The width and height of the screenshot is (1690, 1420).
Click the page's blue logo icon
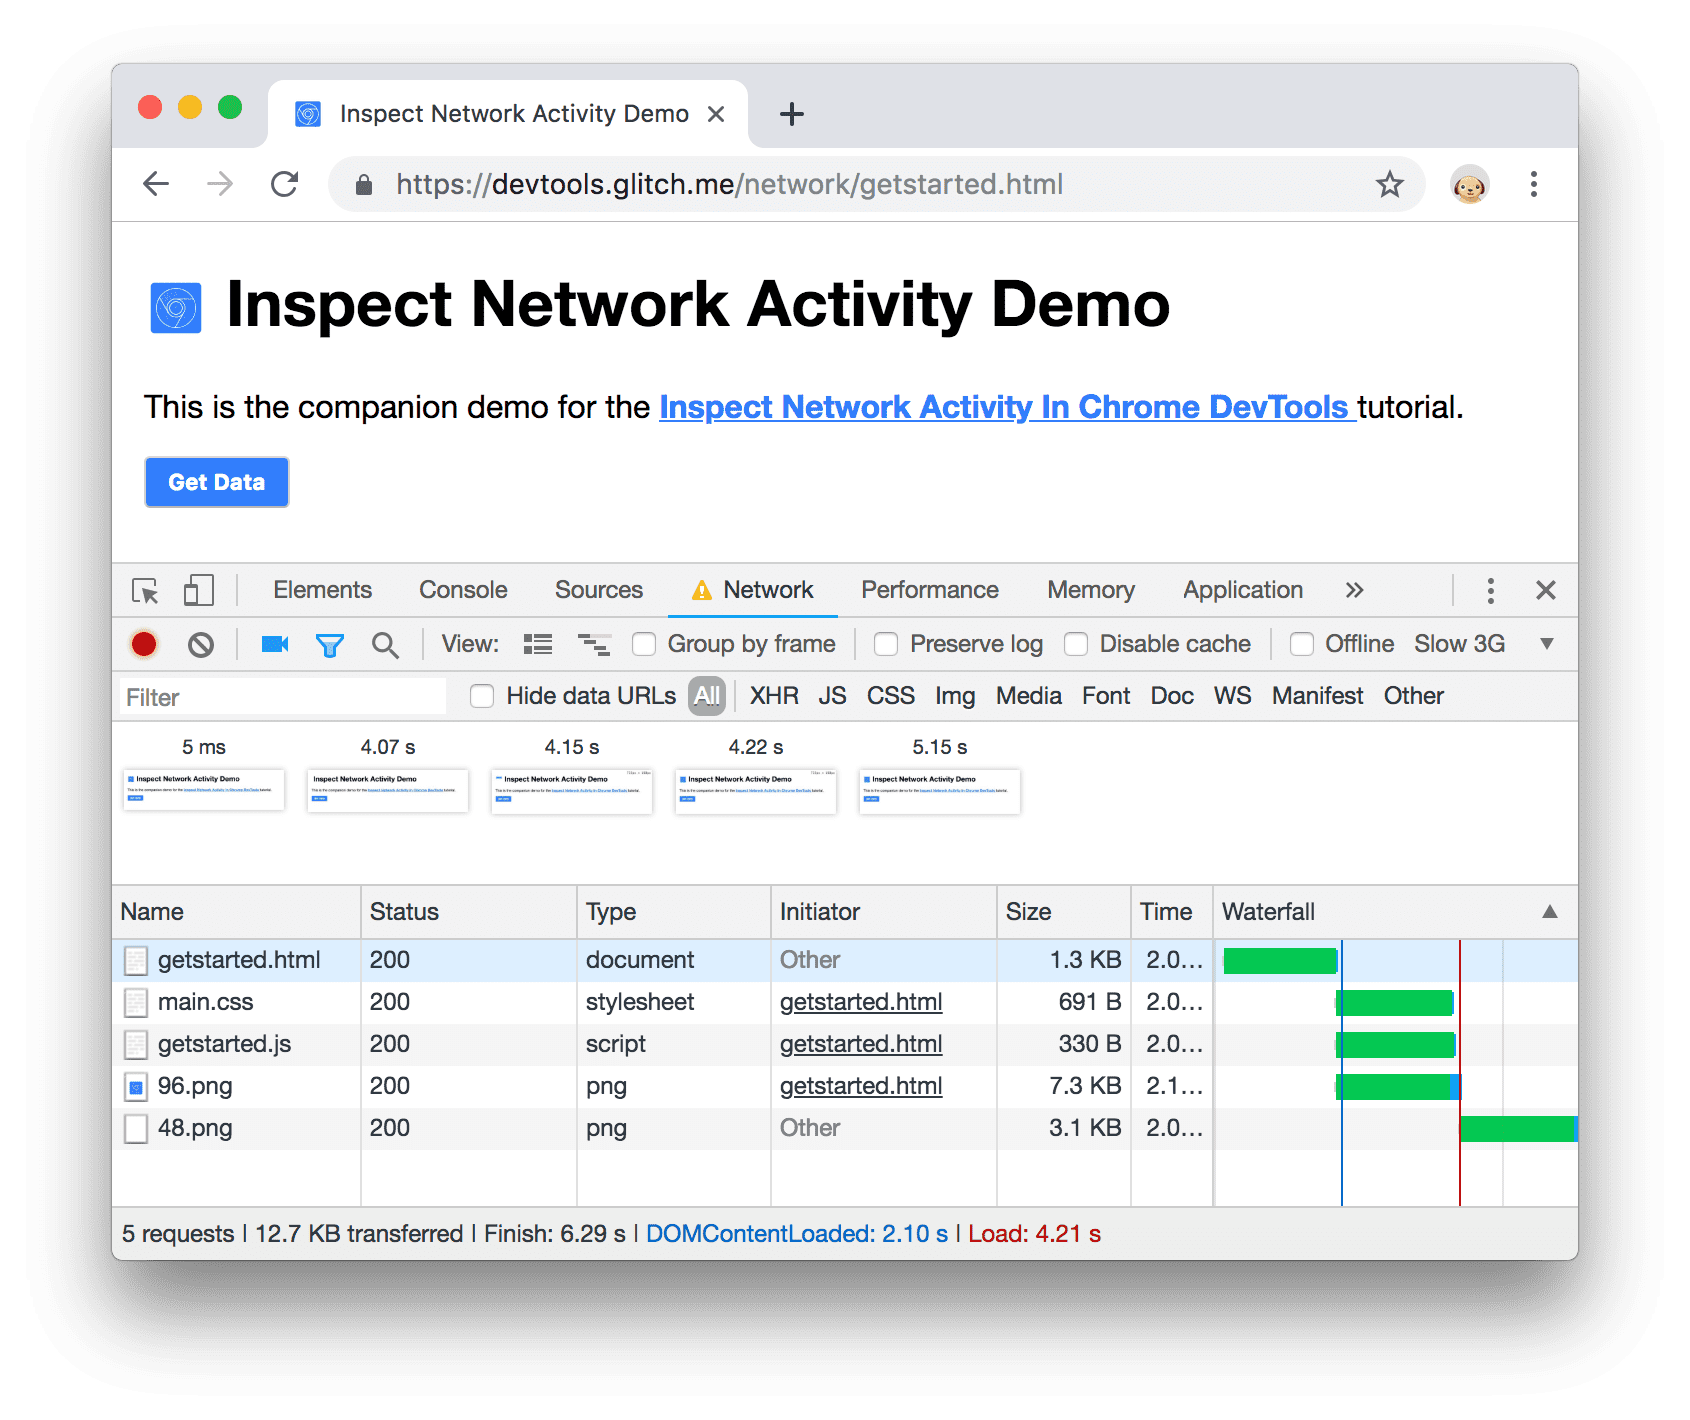(176, 307)
